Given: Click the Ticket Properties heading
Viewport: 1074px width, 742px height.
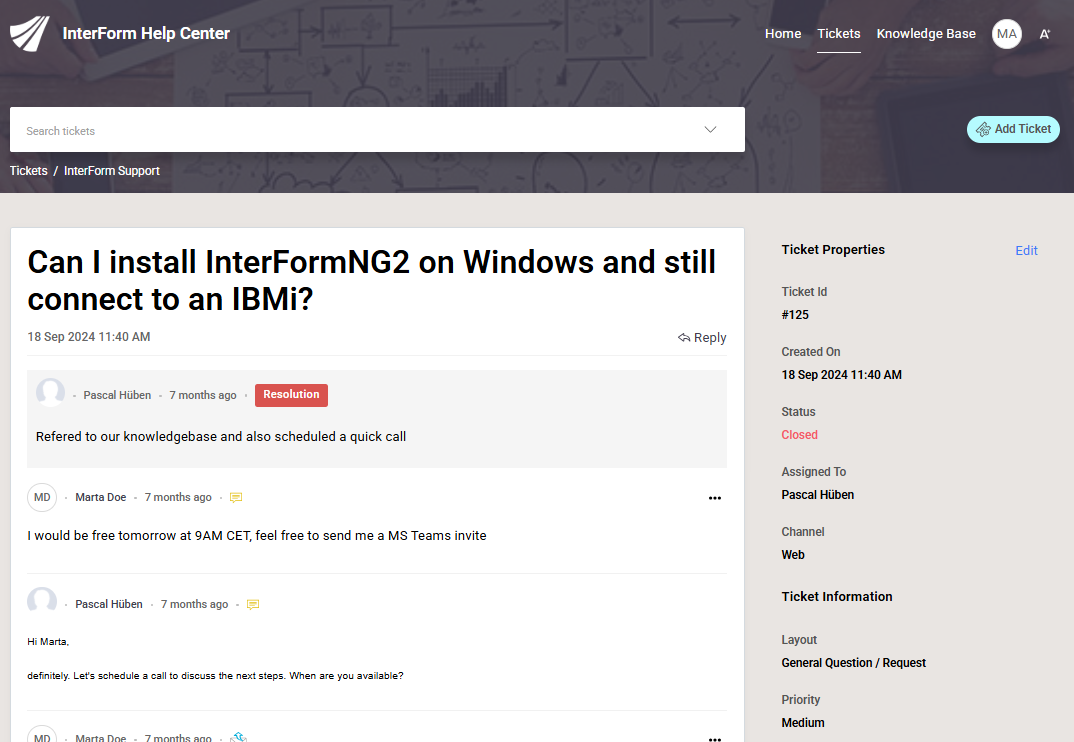Looking at the screenshot, I should pos(833,249).
